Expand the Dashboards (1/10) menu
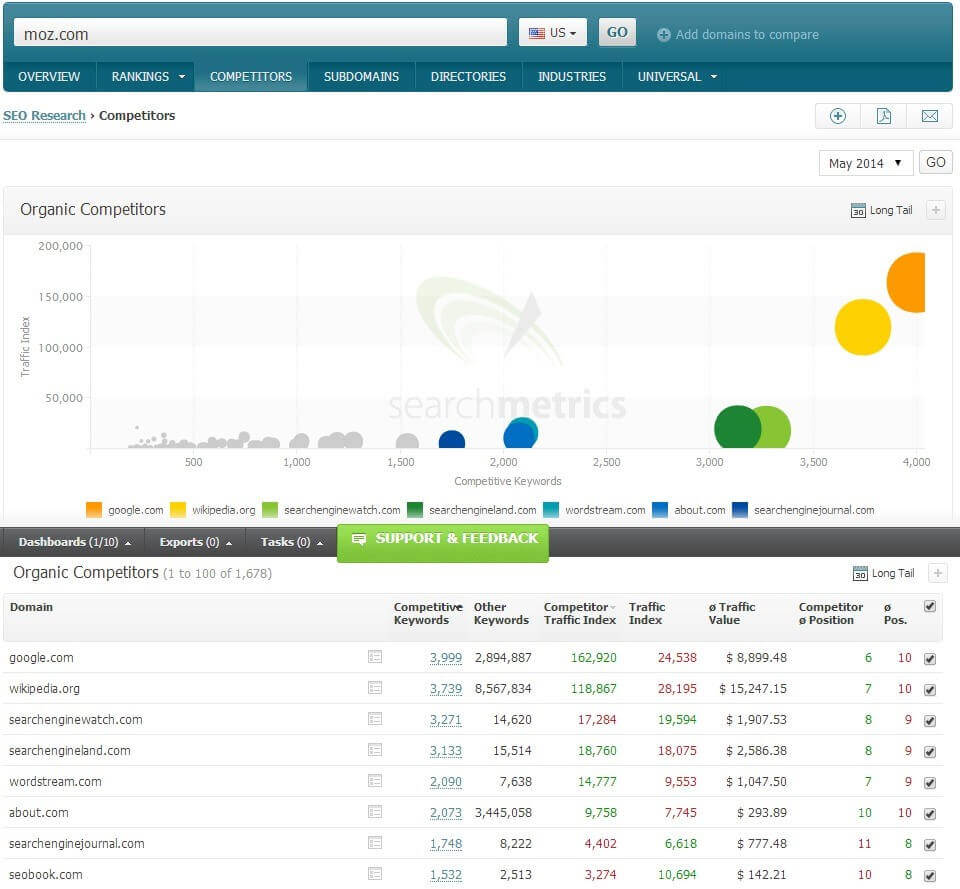This screenshot has width=960, height=889. pyautogui.click(x=74, y=542)
